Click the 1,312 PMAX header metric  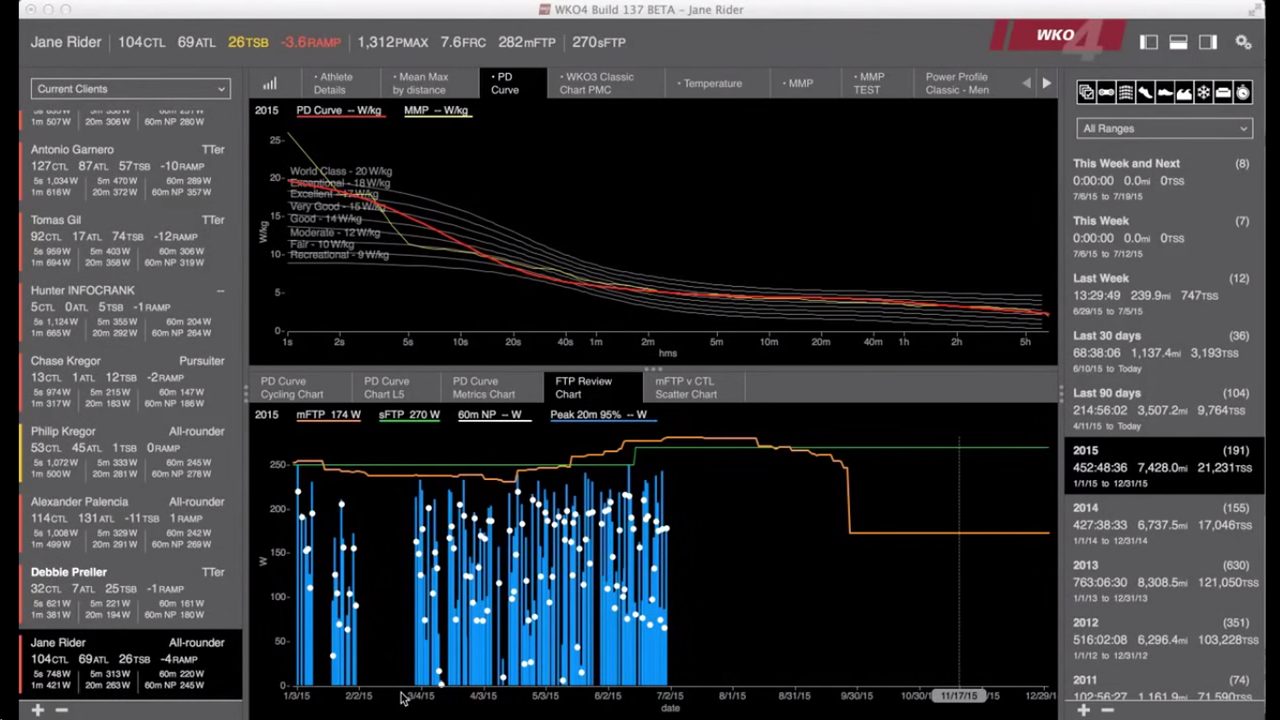point(392,42)
